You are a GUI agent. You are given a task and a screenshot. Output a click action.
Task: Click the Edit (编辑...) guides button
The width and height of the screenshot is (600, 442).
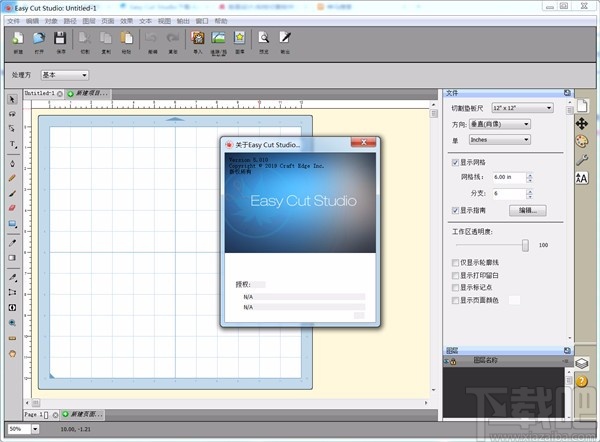[528, 210]
